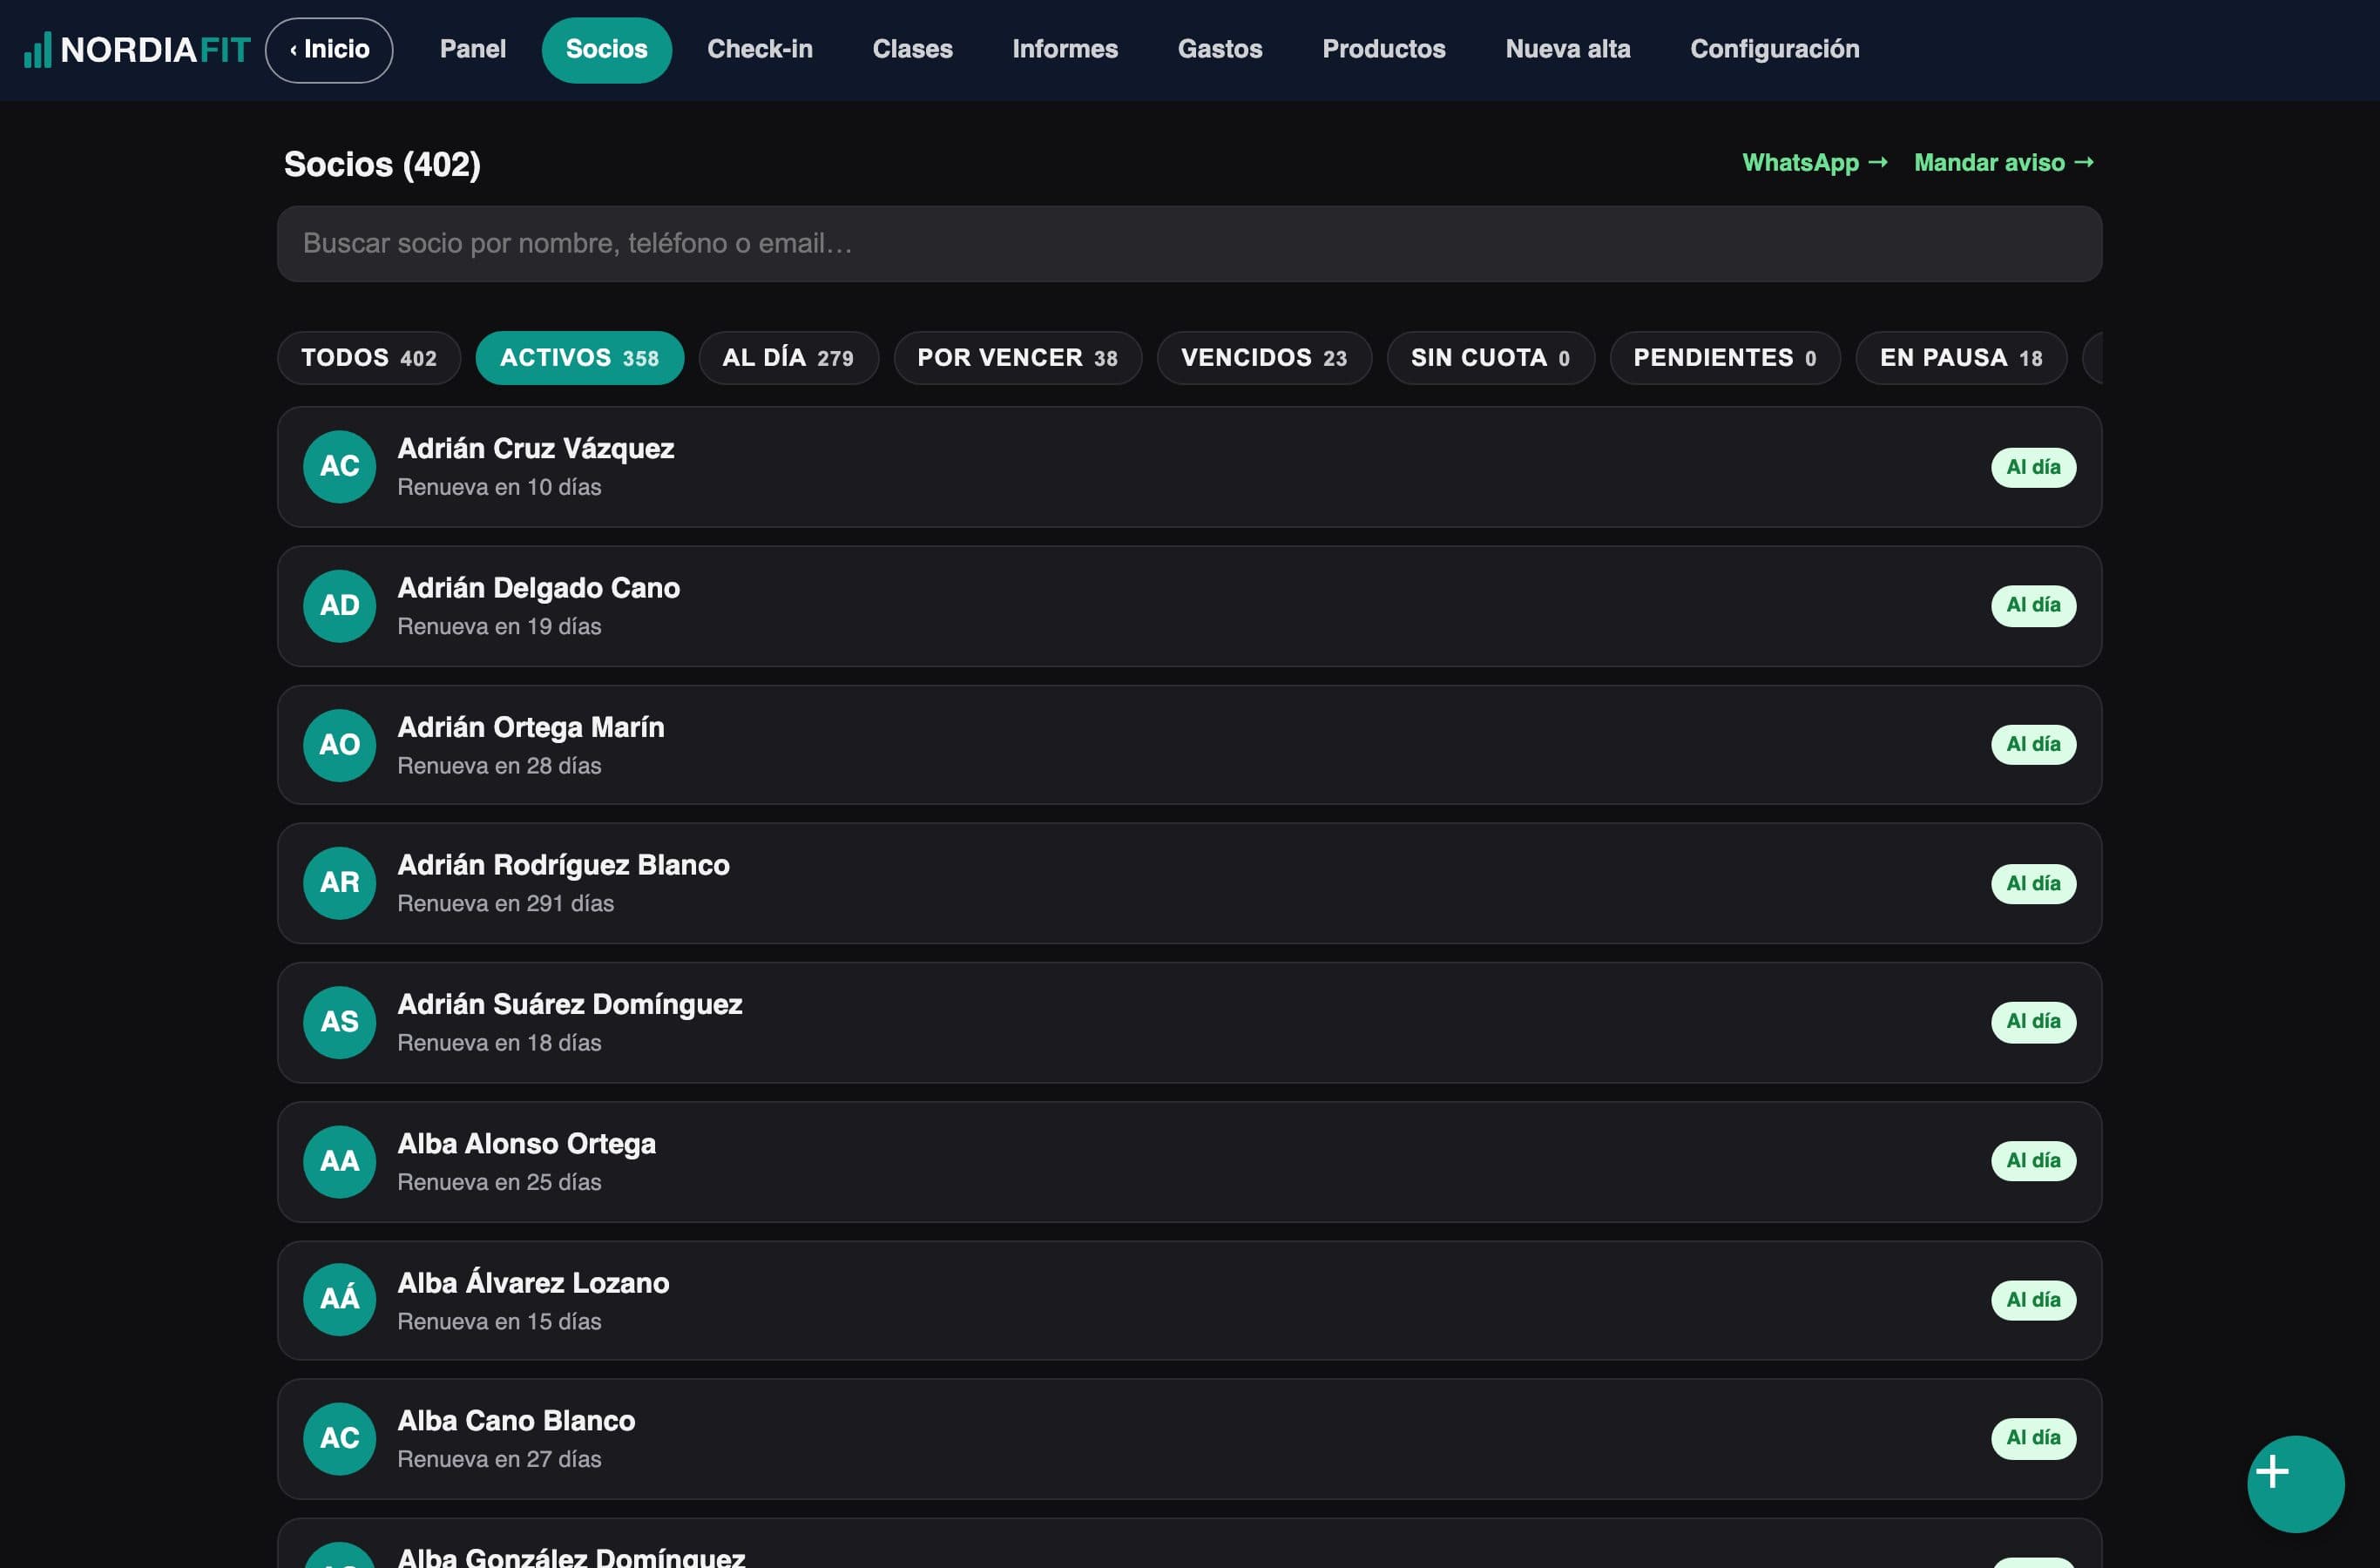Screen dimensions: 2380x1568
Task: Open the Clases tab
Action: point(912,50)
